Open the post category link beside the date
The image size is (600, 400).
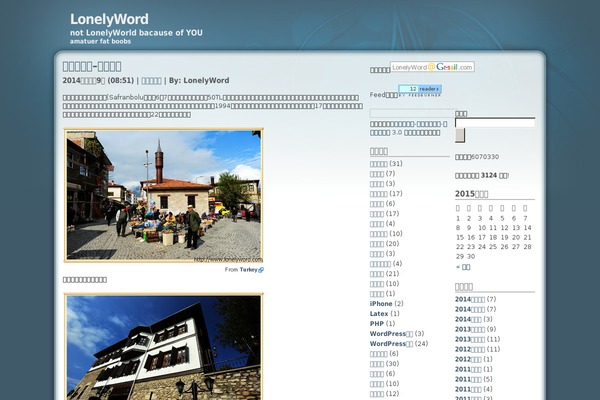pyautogui.click(x=152, y=81)
